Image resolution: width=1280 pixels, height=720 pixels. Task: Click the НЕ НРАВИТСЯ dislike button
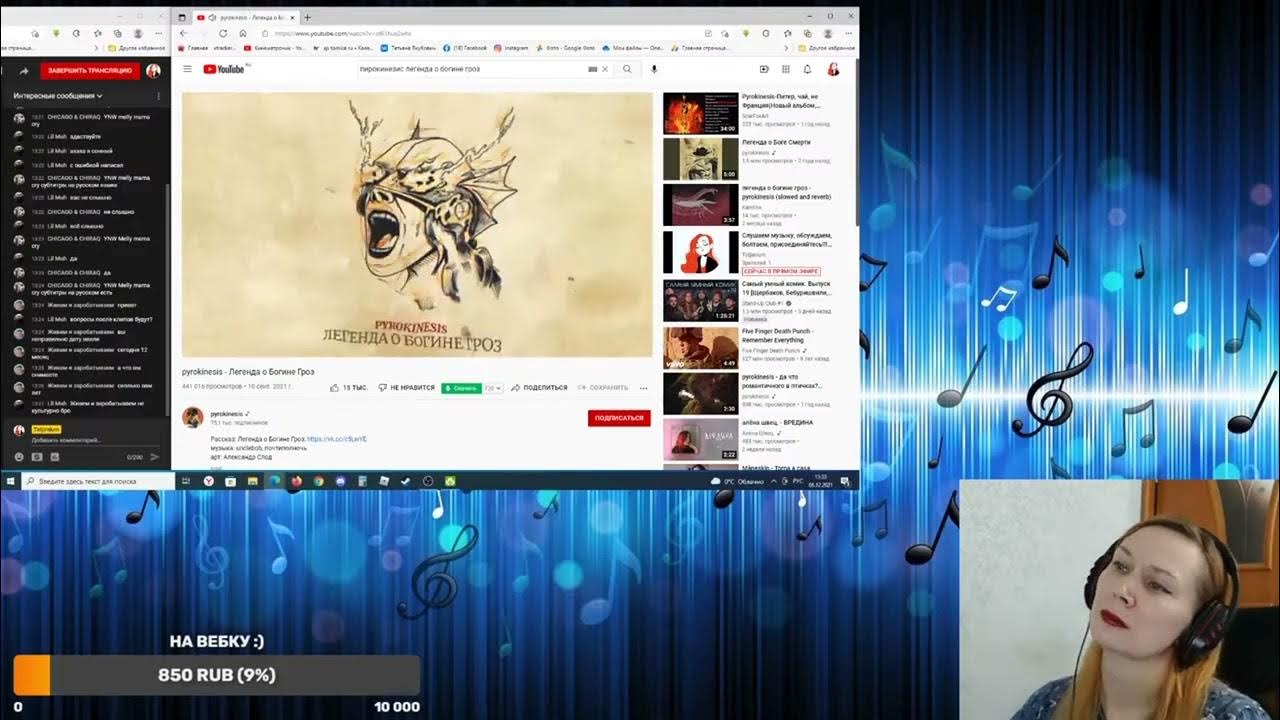(x=407, y=387)
